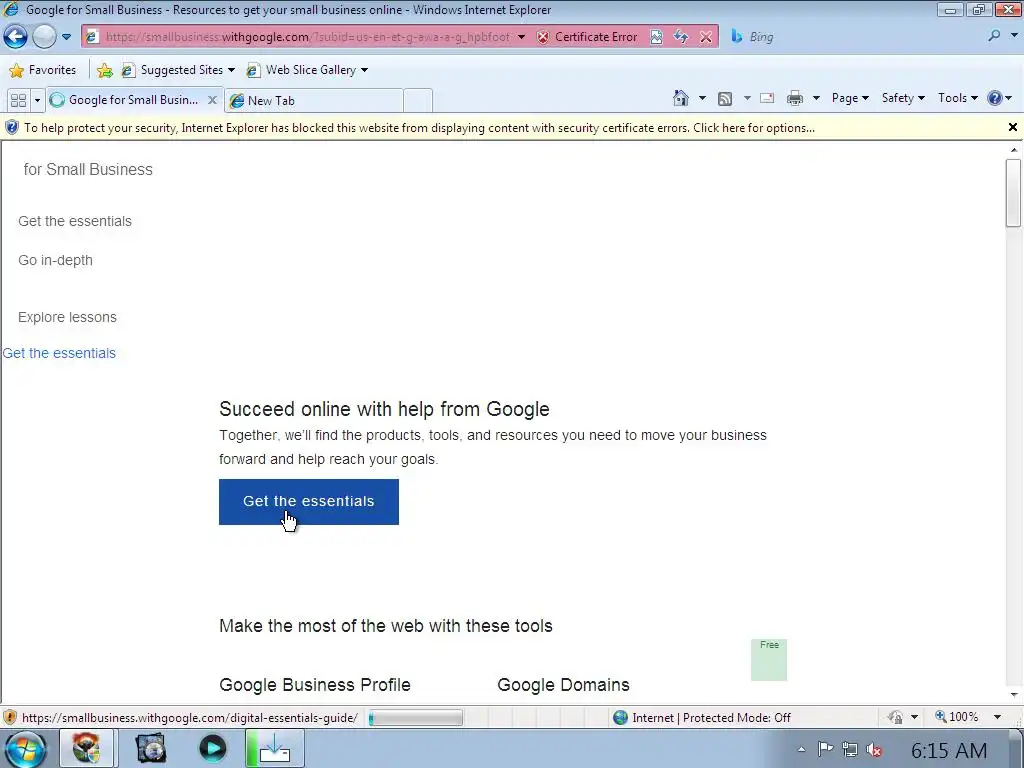Click the Print toolbar icon
The width and height of the screenshot is (1024, 768).
pos(795,99)
